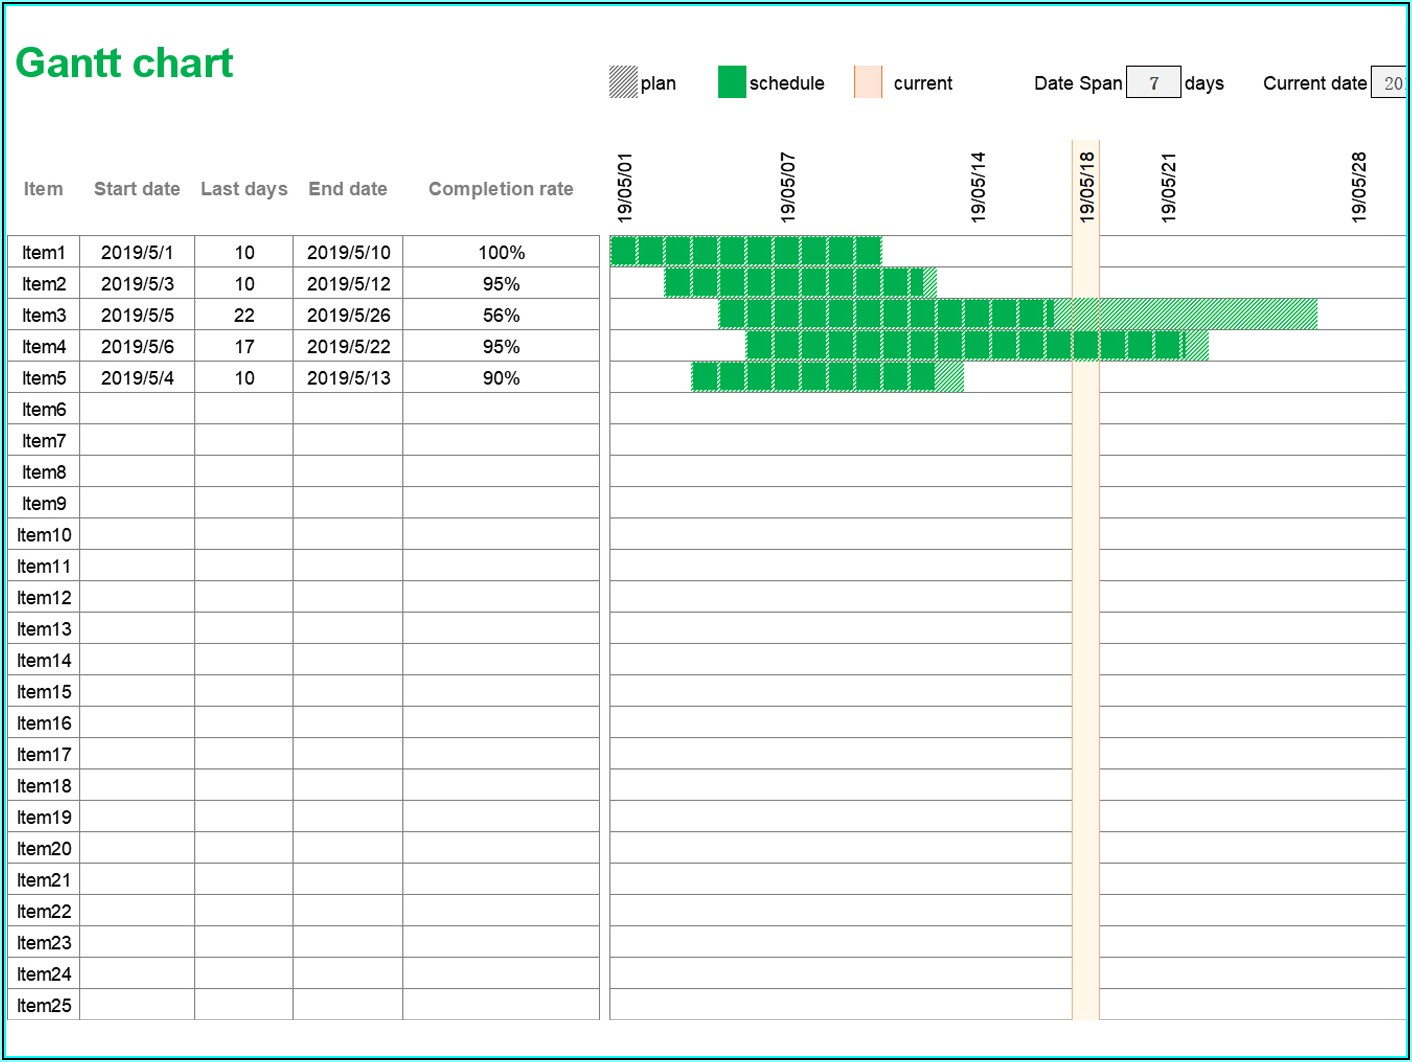Select the 19/05/18 current date marker
The image size is (1412, 1062).
click(x=1086, y=187)
